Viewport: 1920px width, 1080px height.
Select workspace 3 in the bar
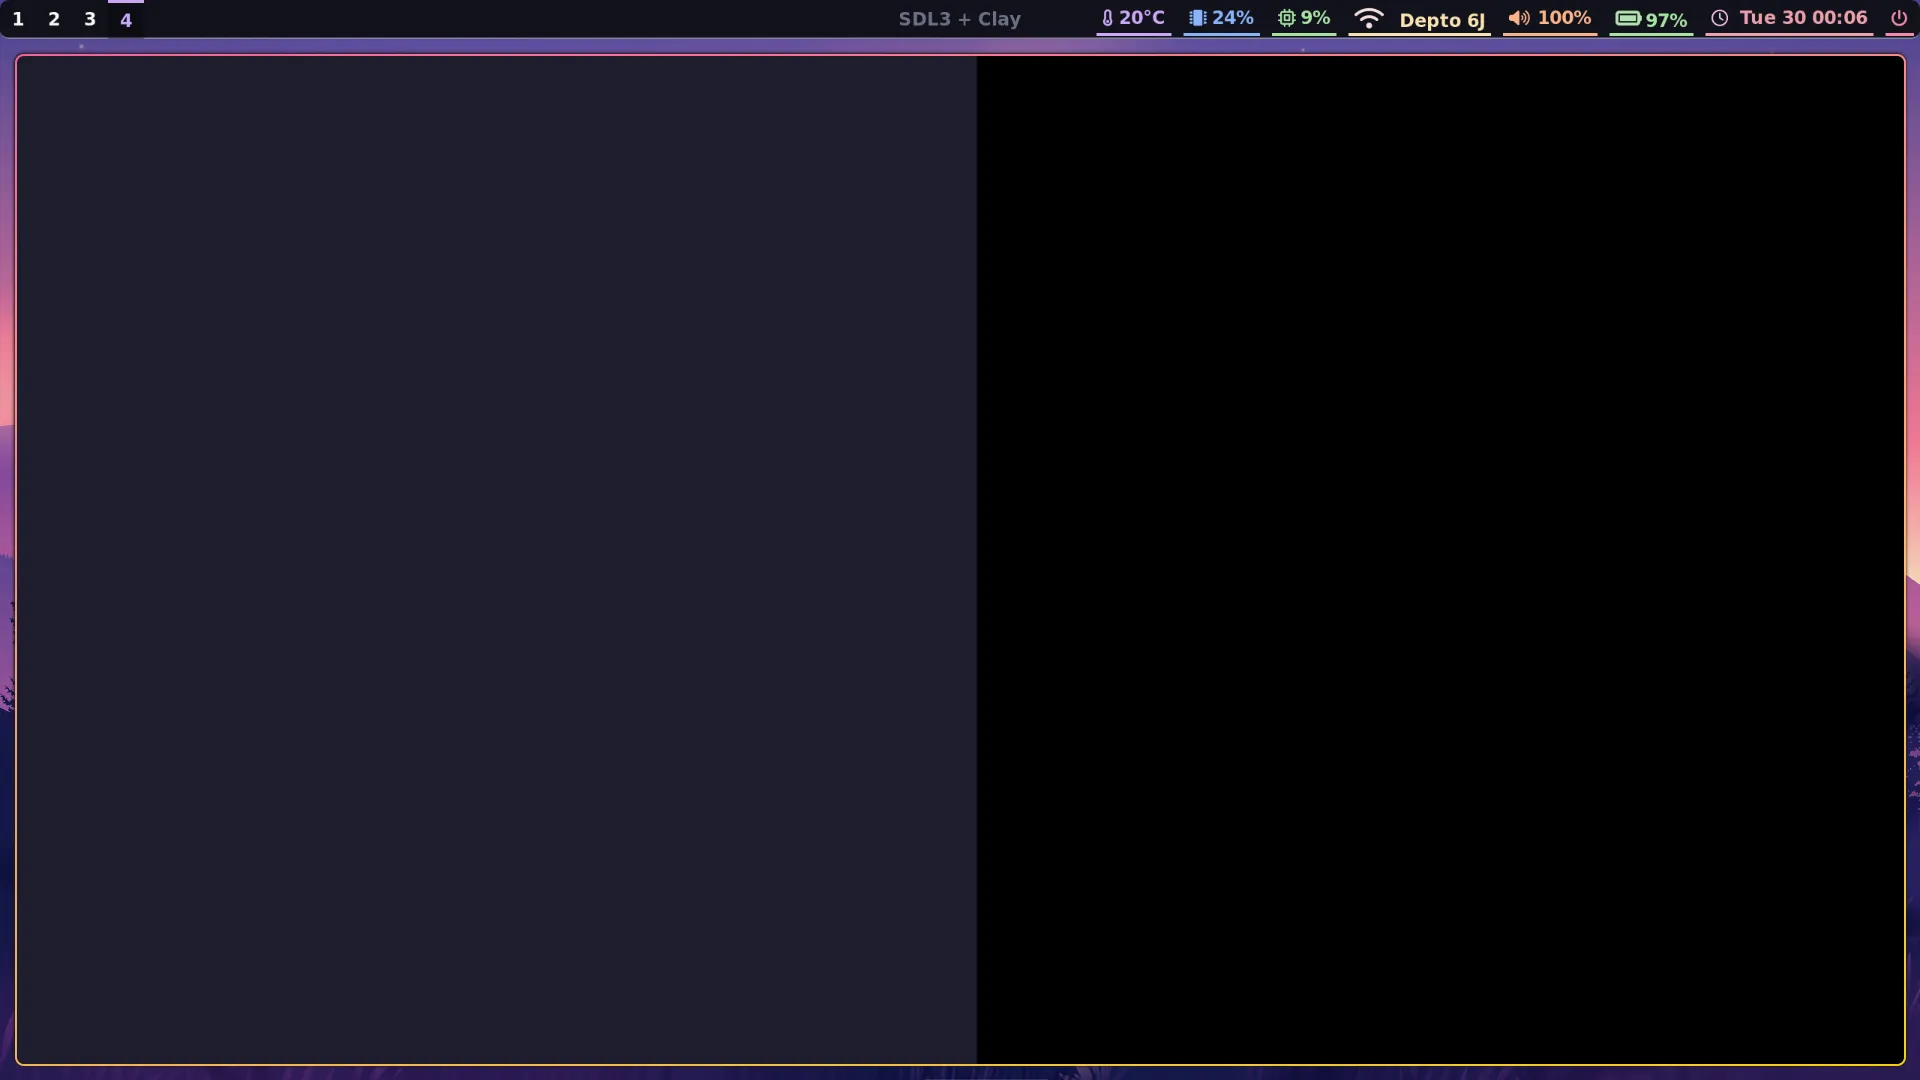tap(90, 18)
